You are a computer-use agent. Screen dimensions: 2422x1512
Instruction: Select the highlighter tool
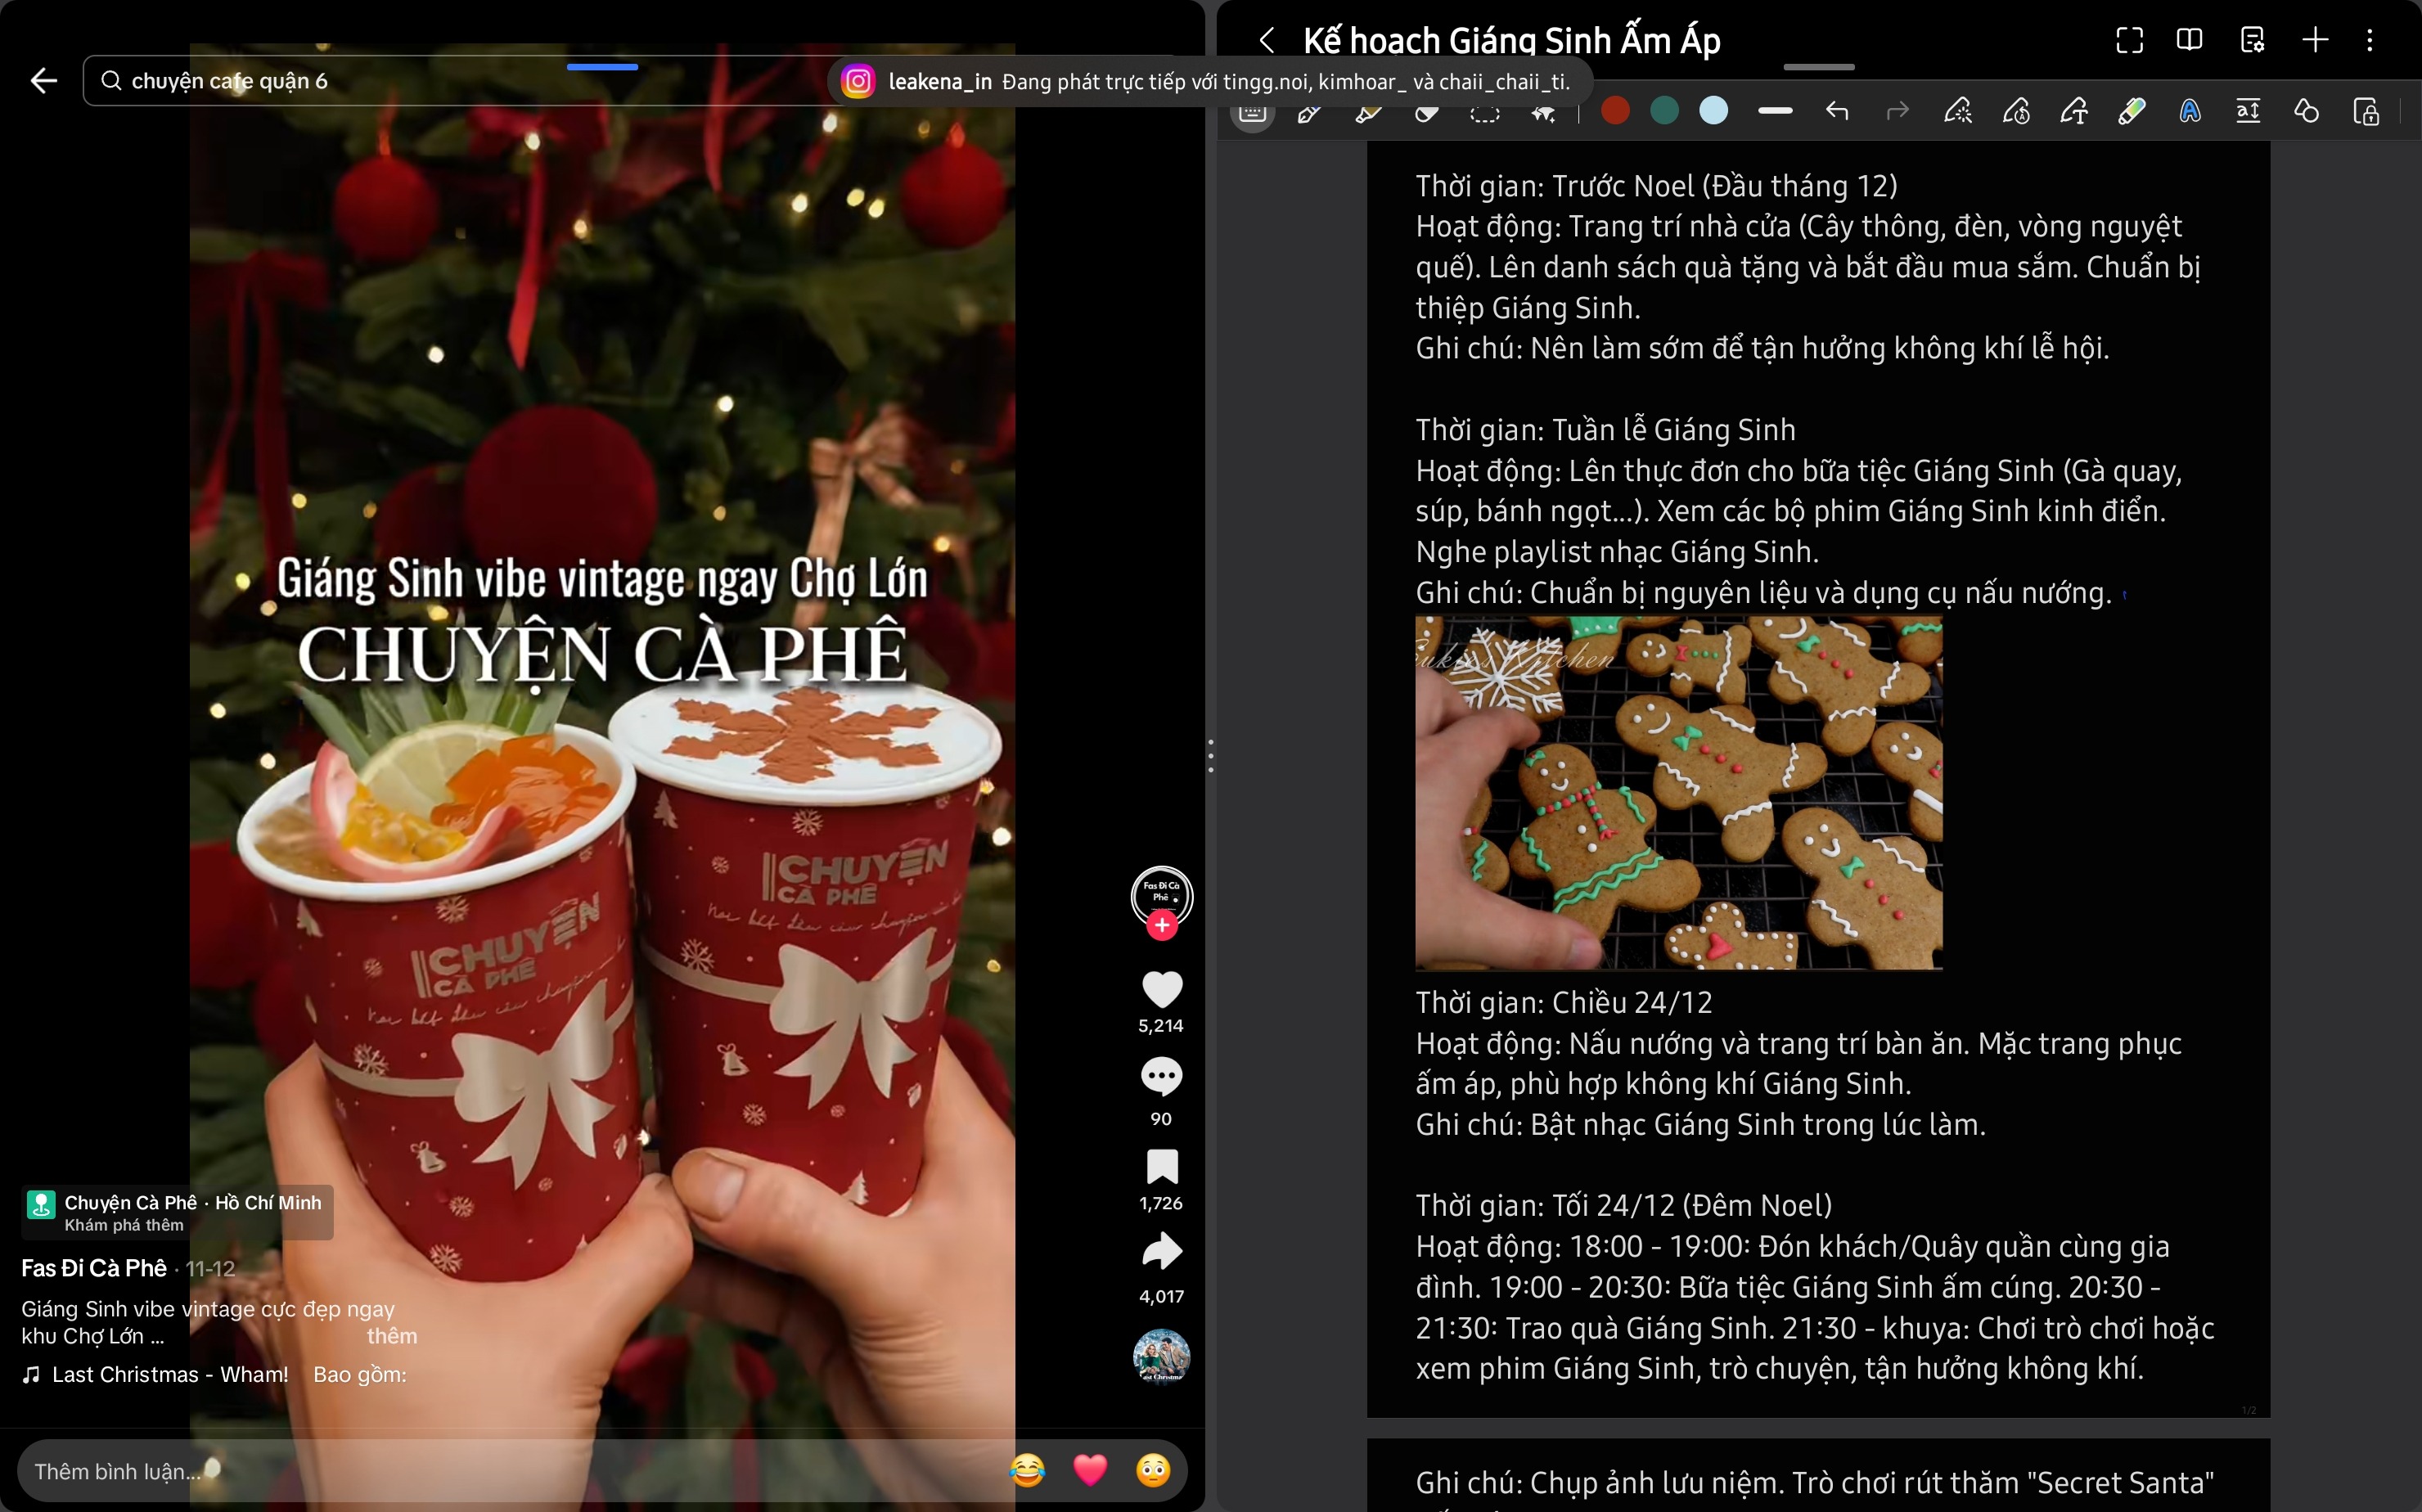1368,112
